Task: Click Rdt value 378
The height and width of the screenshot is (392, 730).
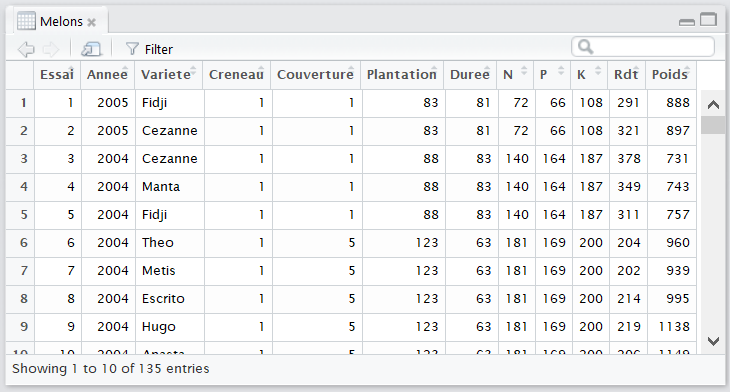Action: 629,159
